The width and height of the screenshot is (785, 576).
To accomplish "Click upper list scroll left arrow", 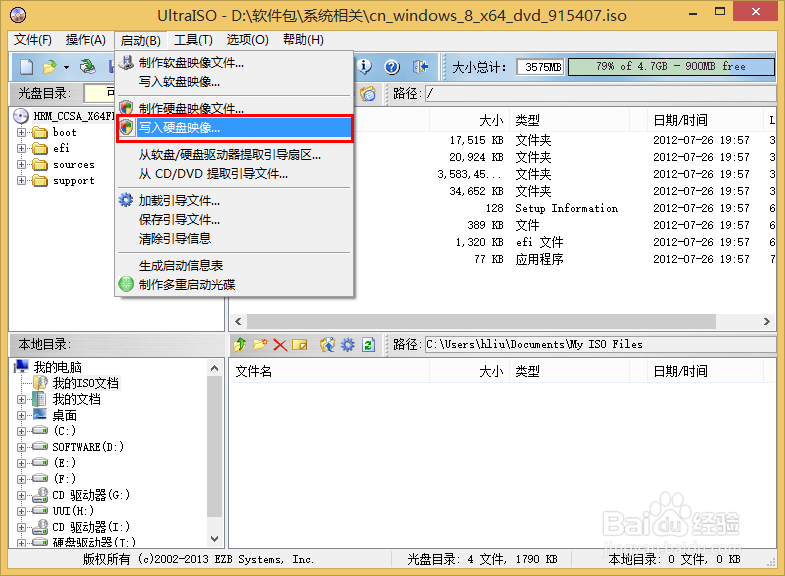I will 238,322.
